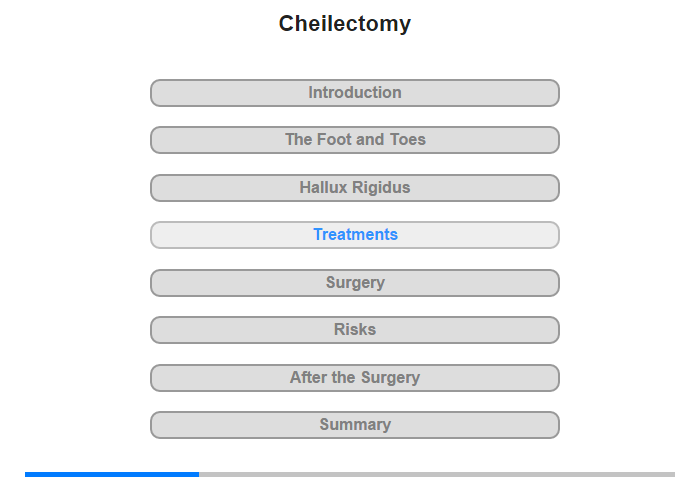Viewport: 700px width, 480px height.
Task: View the Risks section
Action: tap(354, 330)
